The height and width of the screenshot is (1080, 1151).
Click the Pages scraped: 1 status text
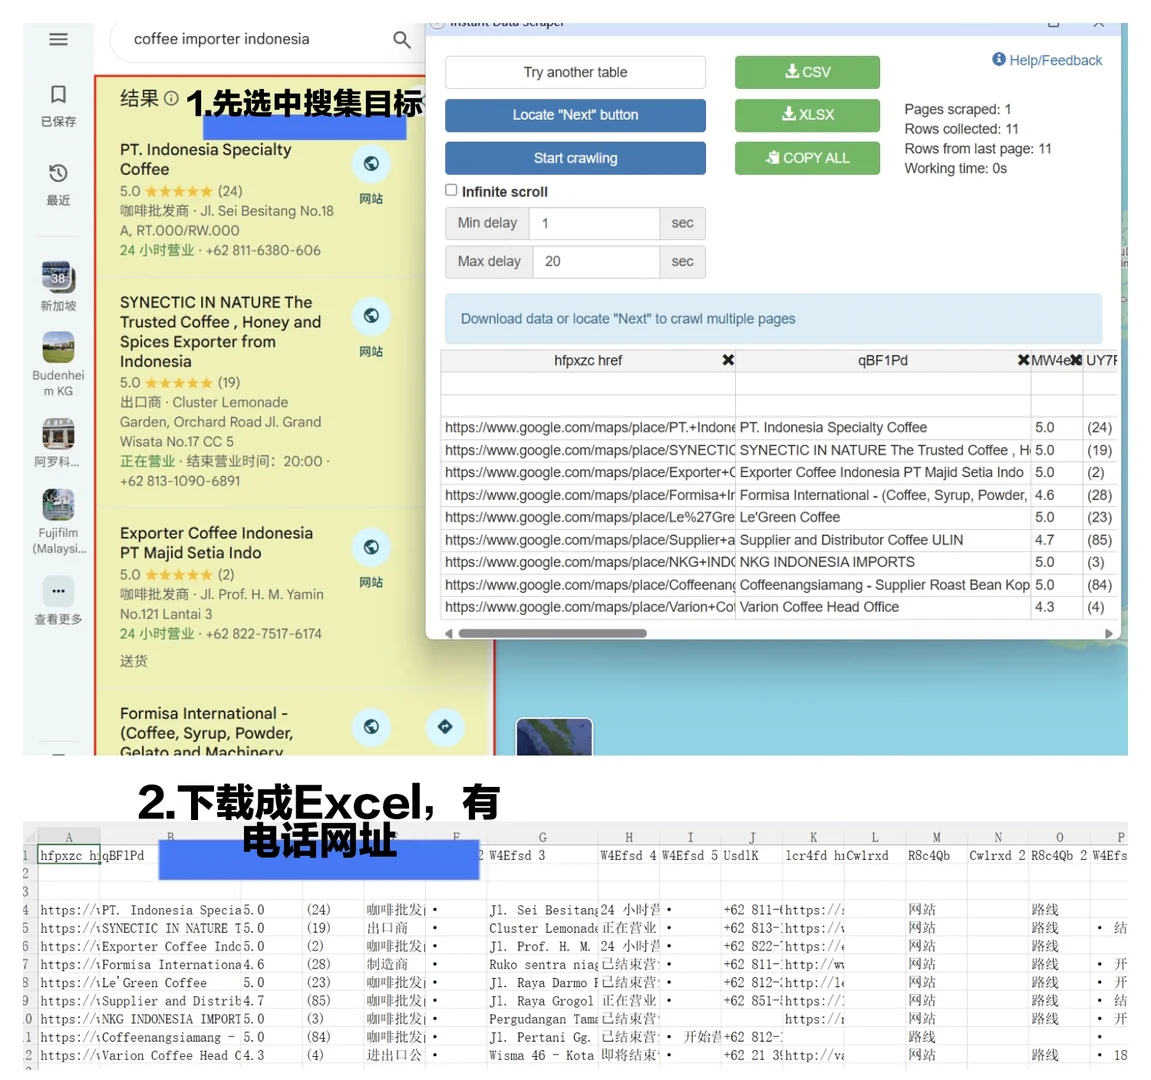957,109
